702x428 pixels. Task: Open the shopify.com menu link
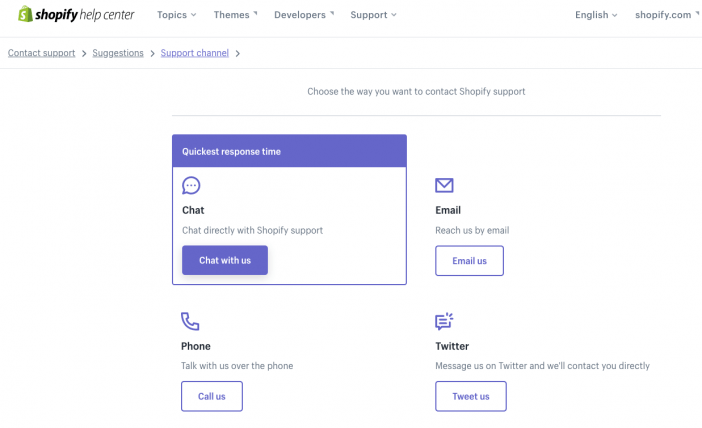667,15
